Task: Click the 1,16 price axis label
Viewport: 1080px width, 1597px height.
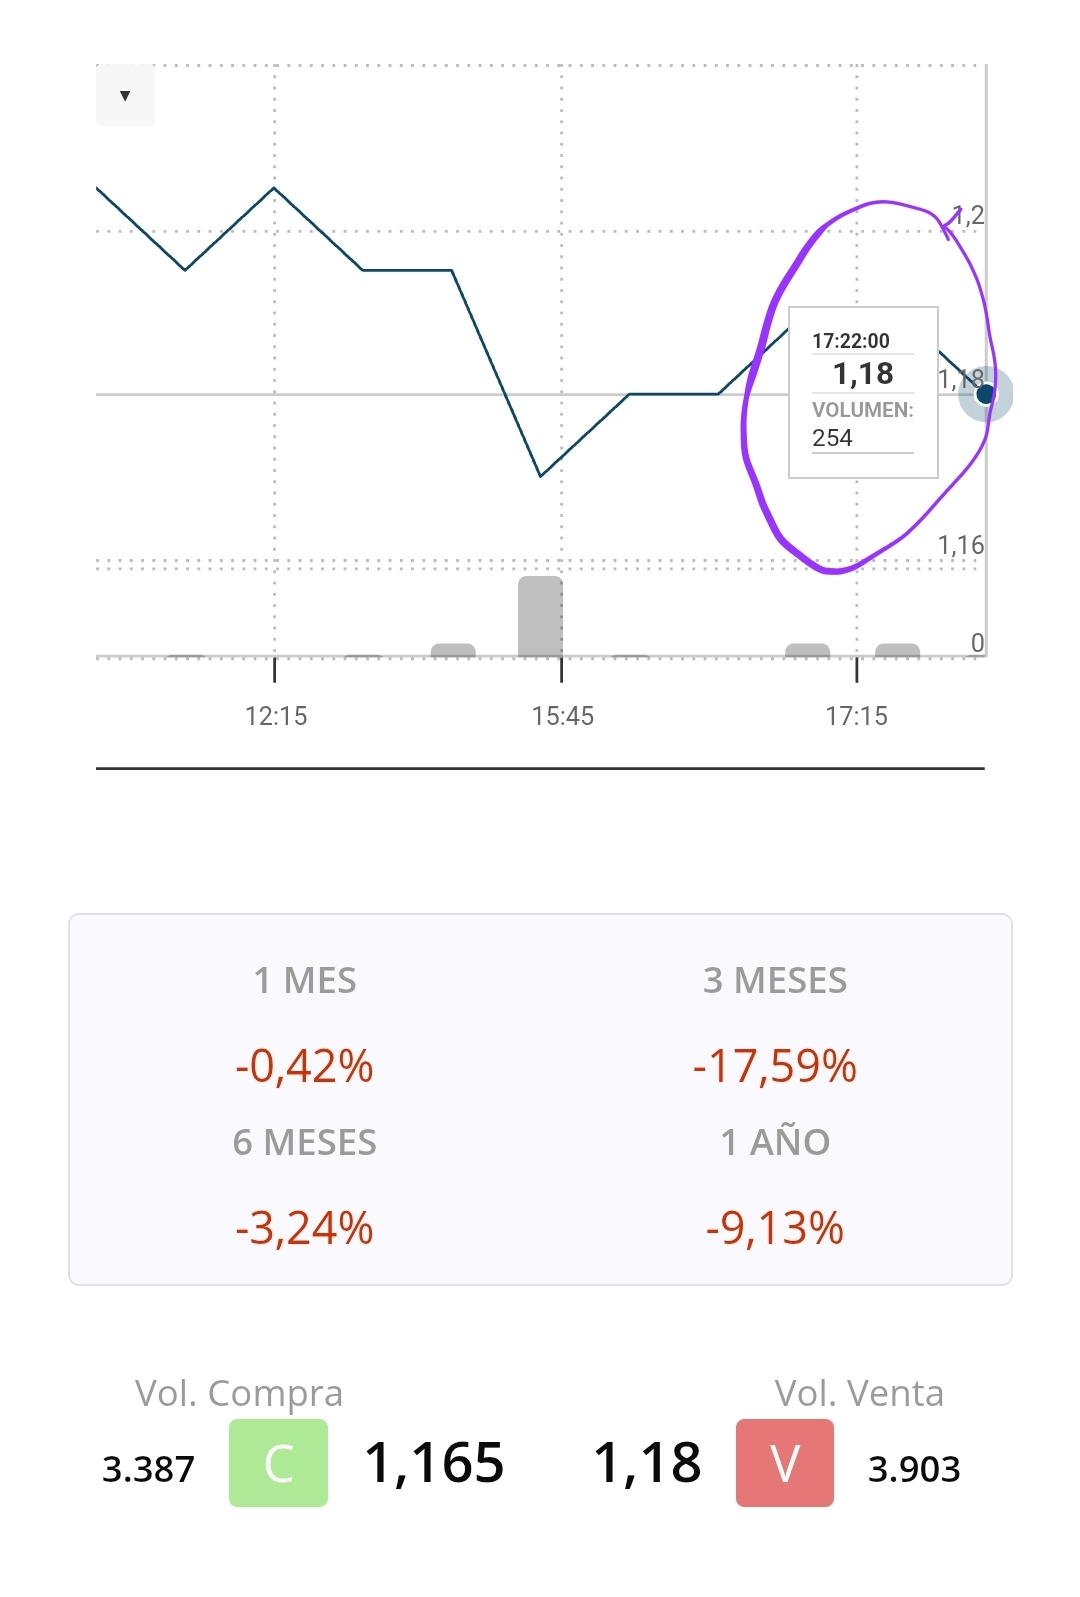Action: pos(961,545)
